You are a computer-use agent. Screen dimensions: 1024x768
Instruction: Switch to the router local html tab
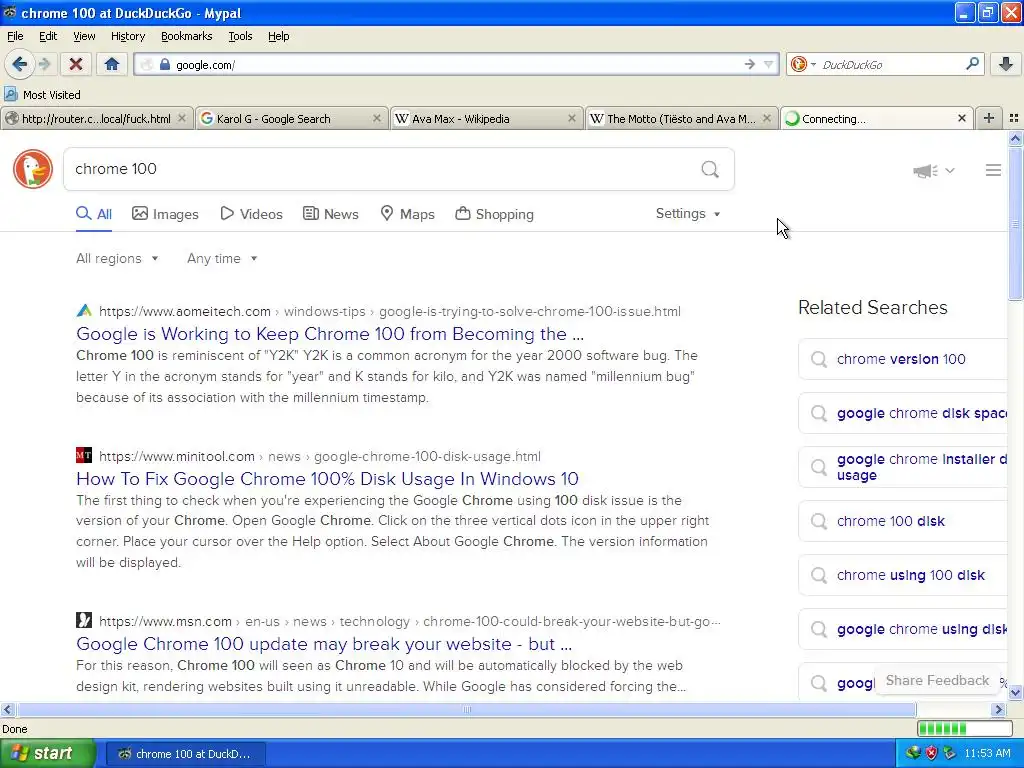pyautogui.click(x=96, y=119)
